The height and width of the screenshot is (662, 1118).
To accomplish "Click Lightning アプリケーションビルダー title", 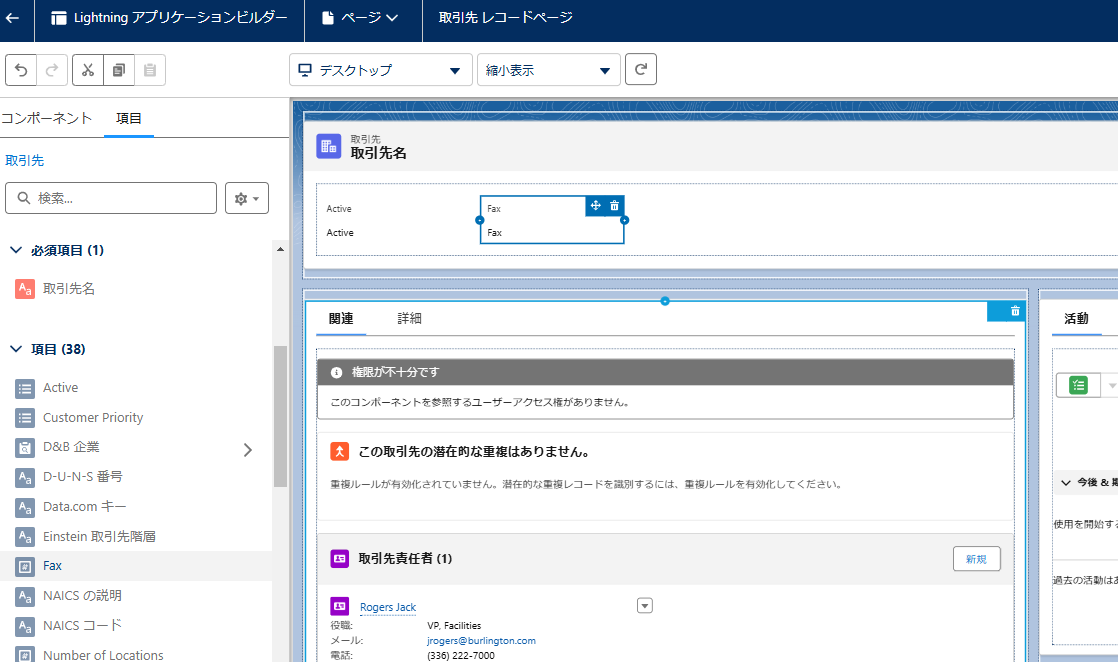I will coord(169,18).
